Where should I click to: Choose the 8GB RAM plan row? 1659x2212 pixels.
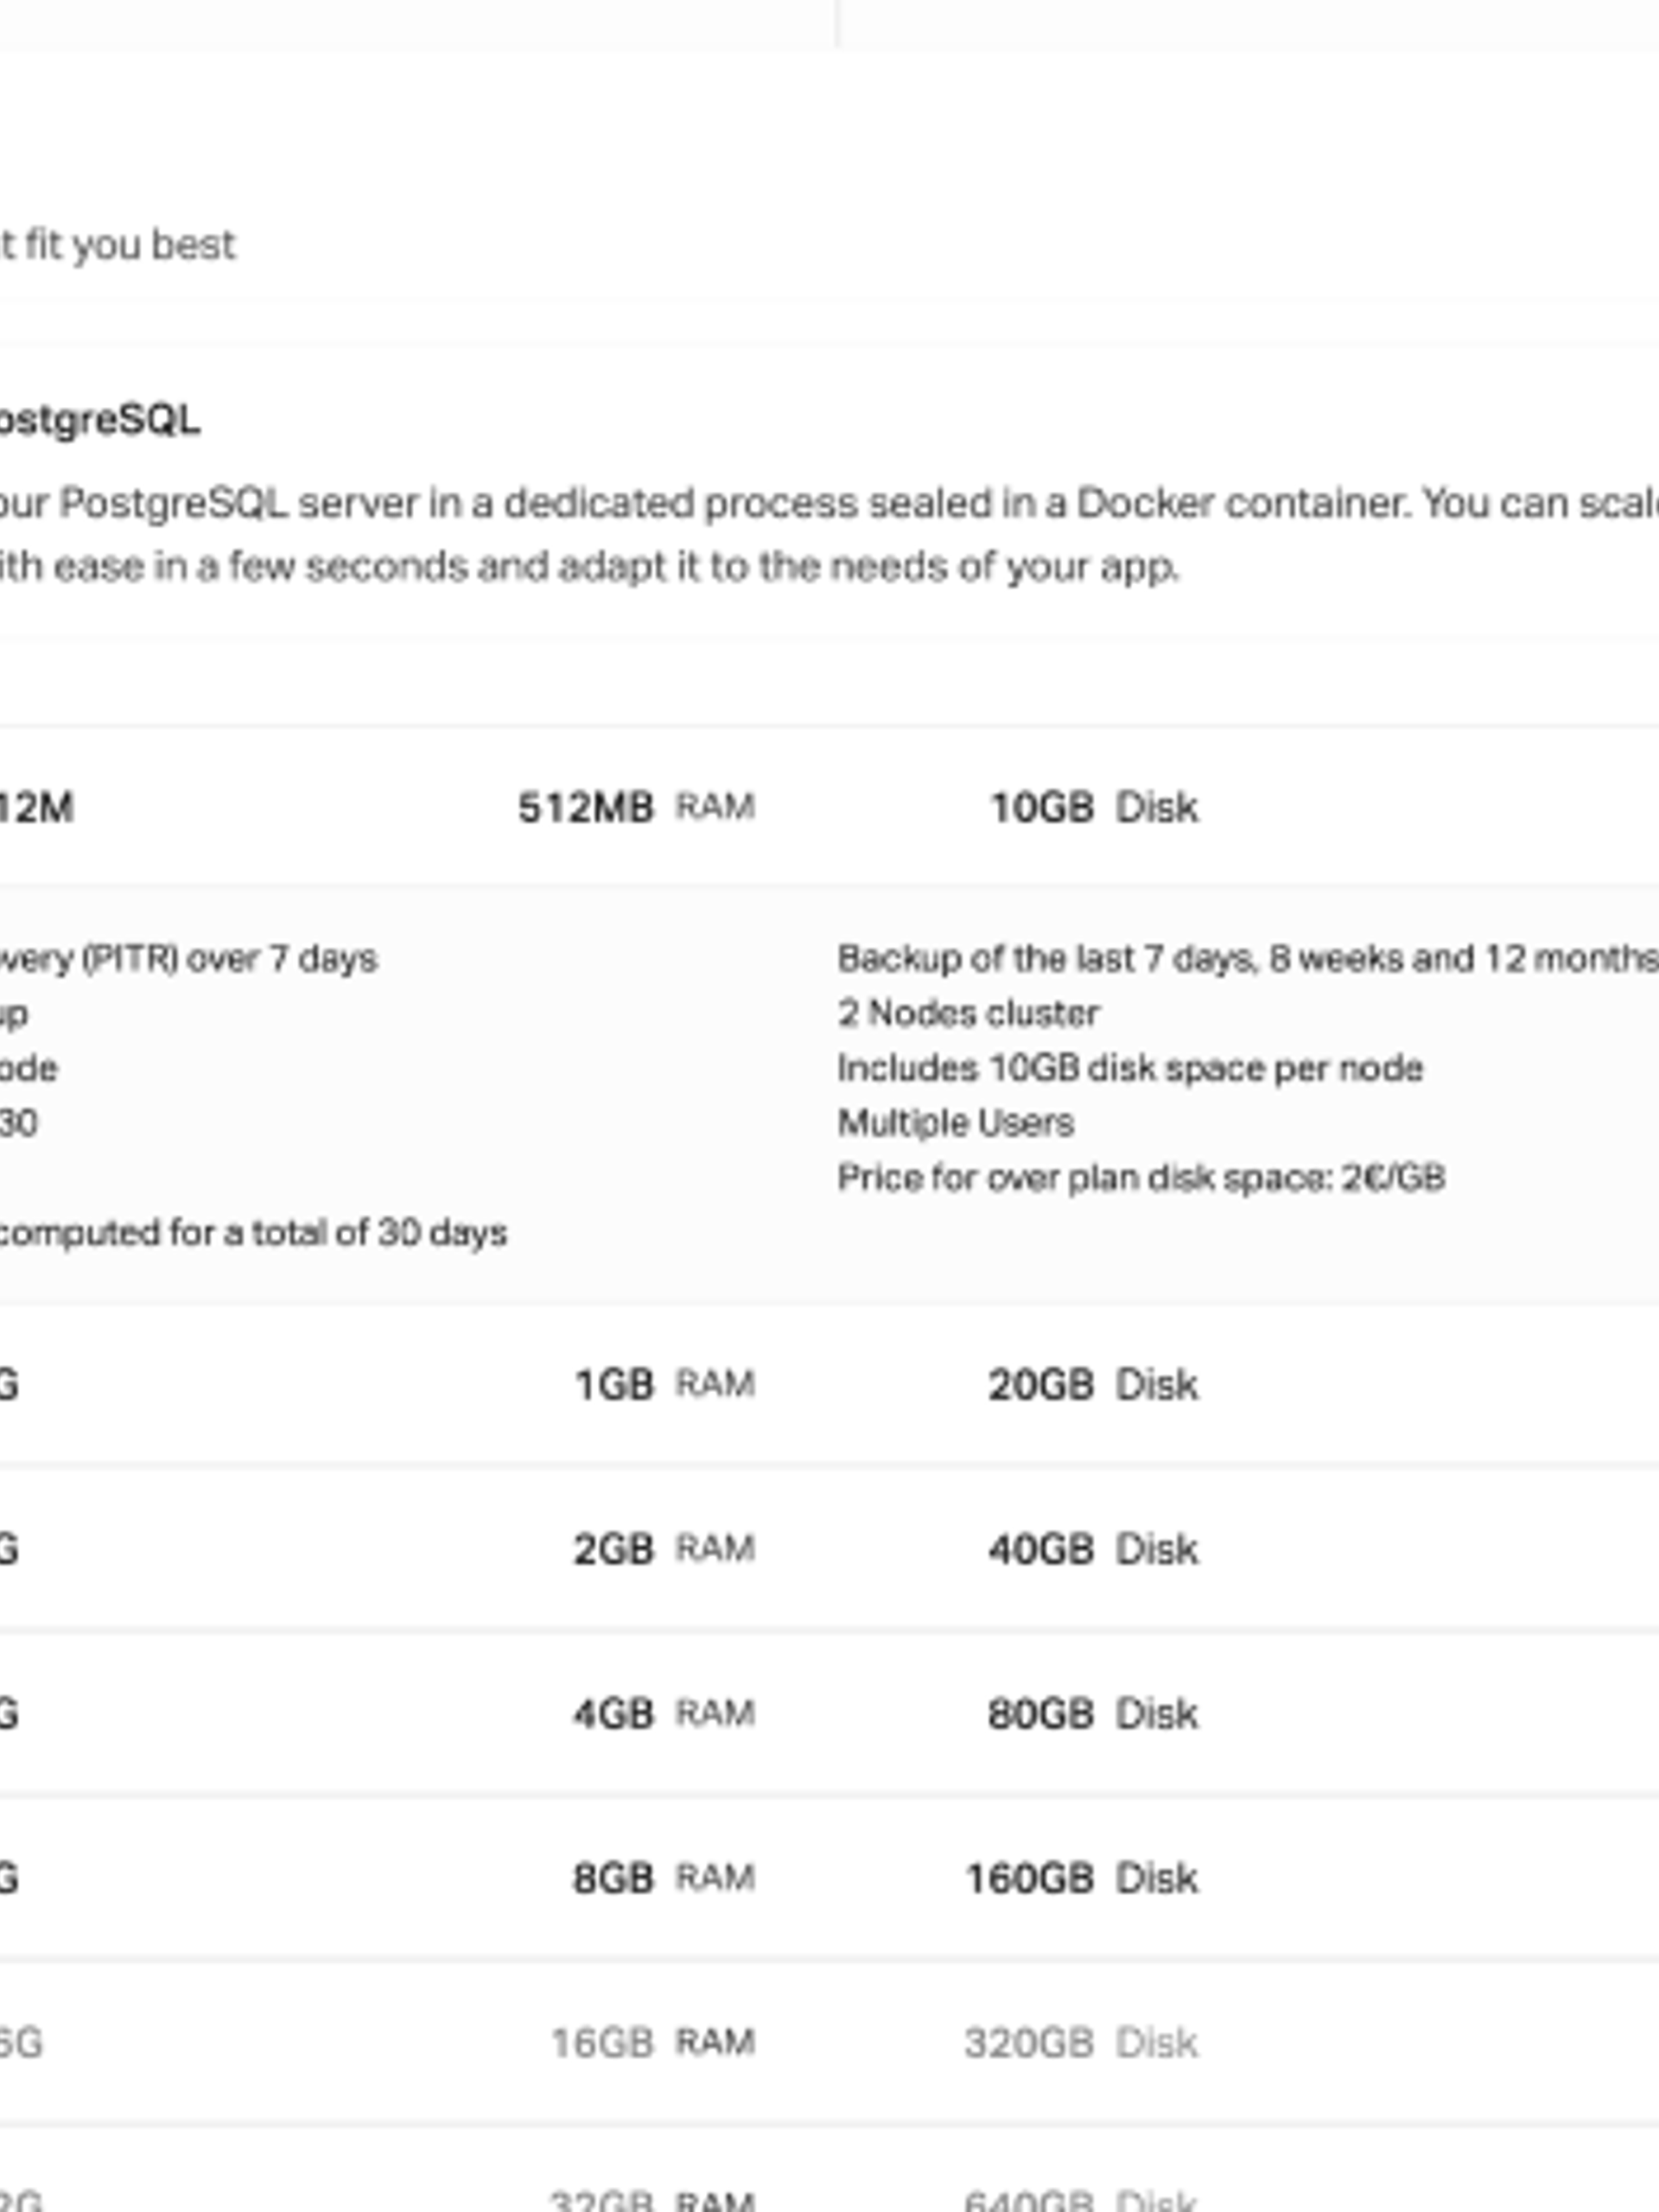[829, 1877]
